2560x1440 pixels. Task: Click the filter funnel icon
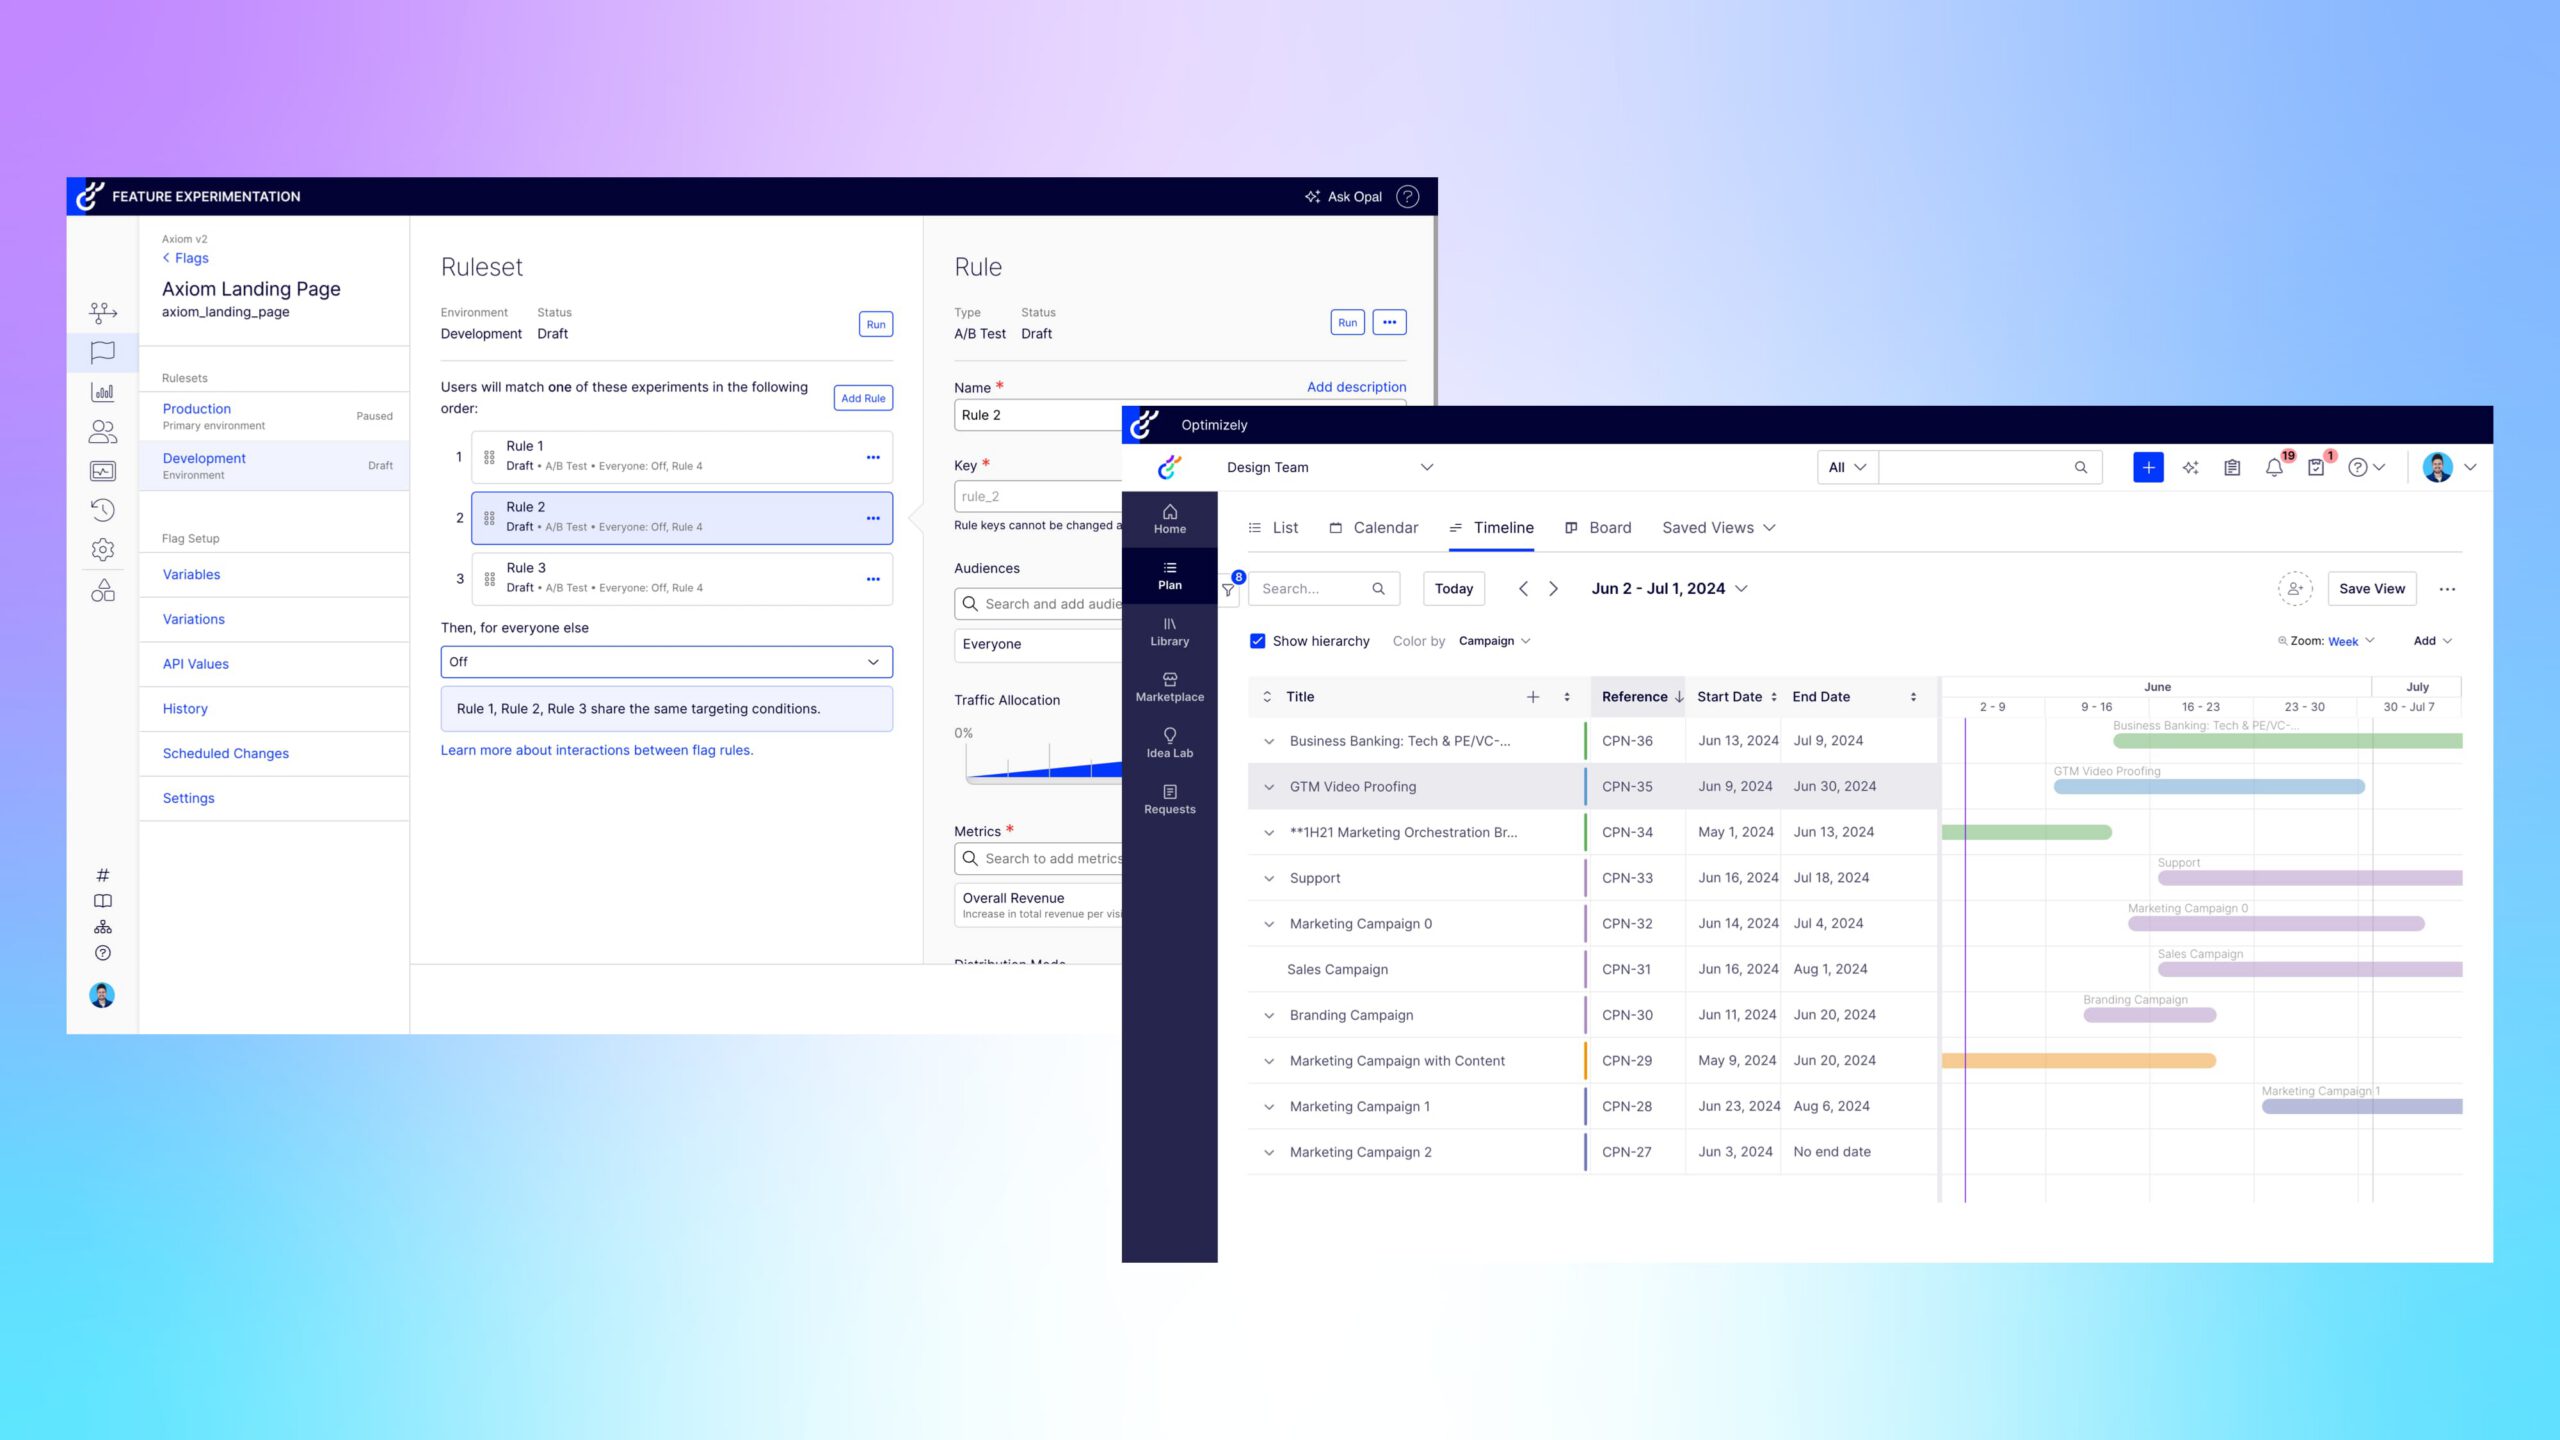point(1228,590)
